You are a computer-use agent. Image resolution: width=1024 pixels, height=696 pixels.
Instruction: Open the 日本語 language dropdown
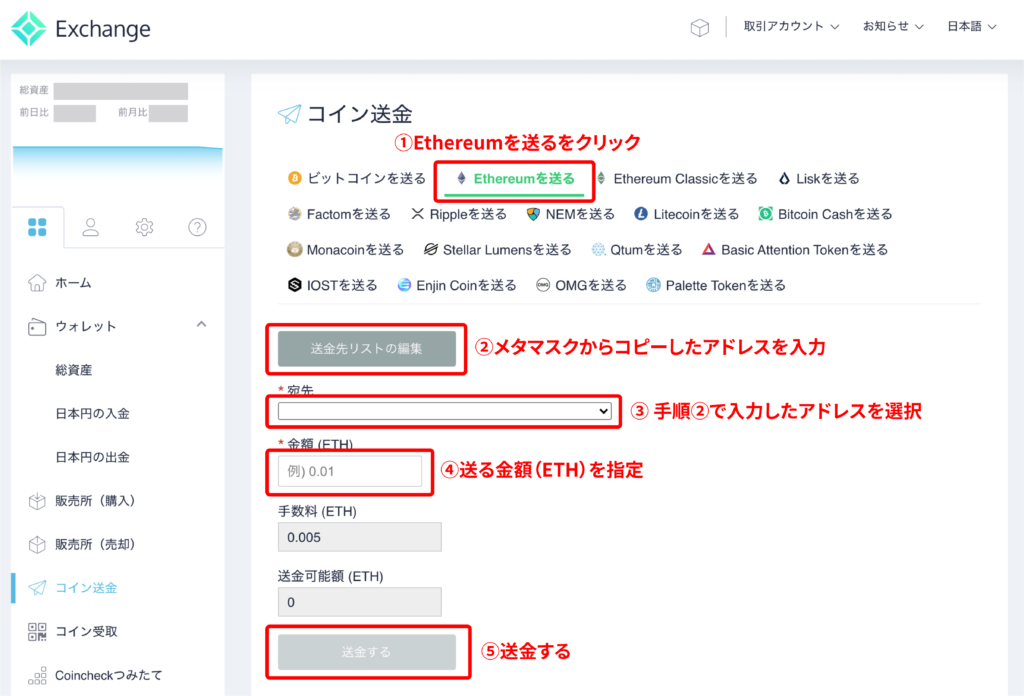tap(971, 27)
